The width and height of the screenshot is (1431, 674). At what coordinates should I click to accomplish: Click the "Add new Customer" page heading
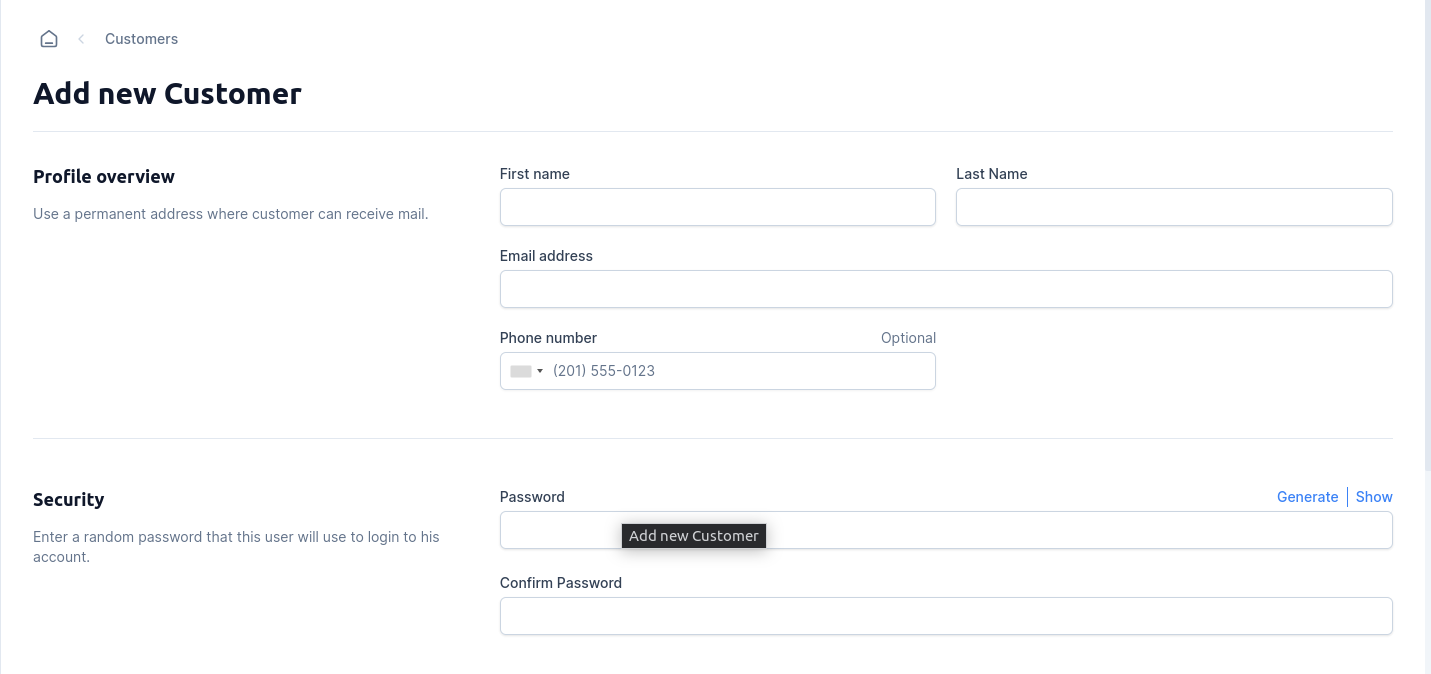167,94
